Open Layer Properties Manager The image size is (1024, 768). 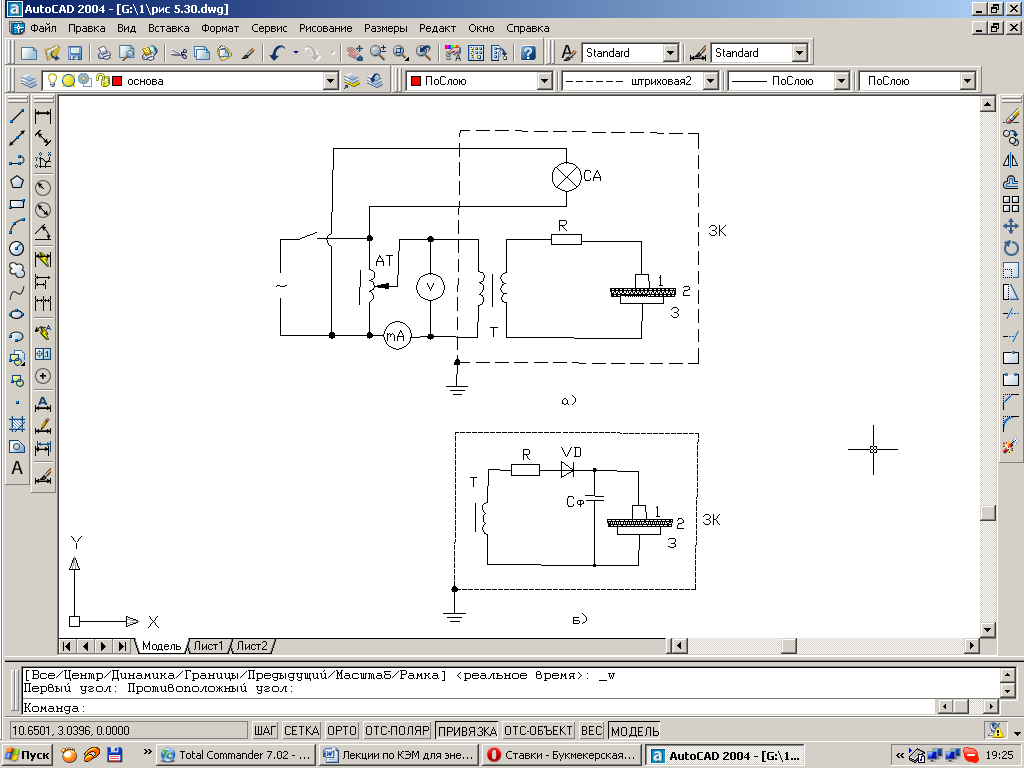[x=29, y=81]
